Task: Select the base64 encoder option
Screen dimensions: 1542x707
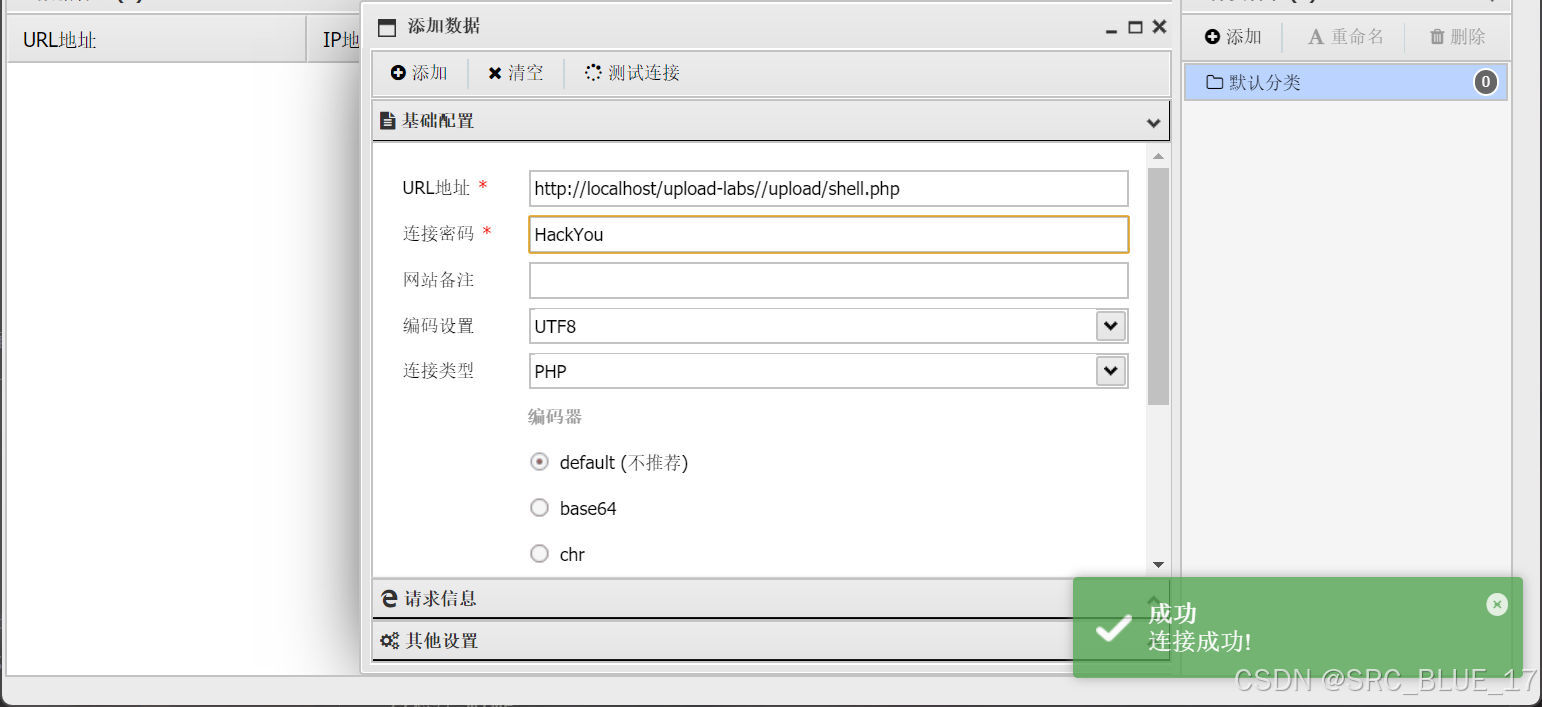Action: click(x=539, y=508)
